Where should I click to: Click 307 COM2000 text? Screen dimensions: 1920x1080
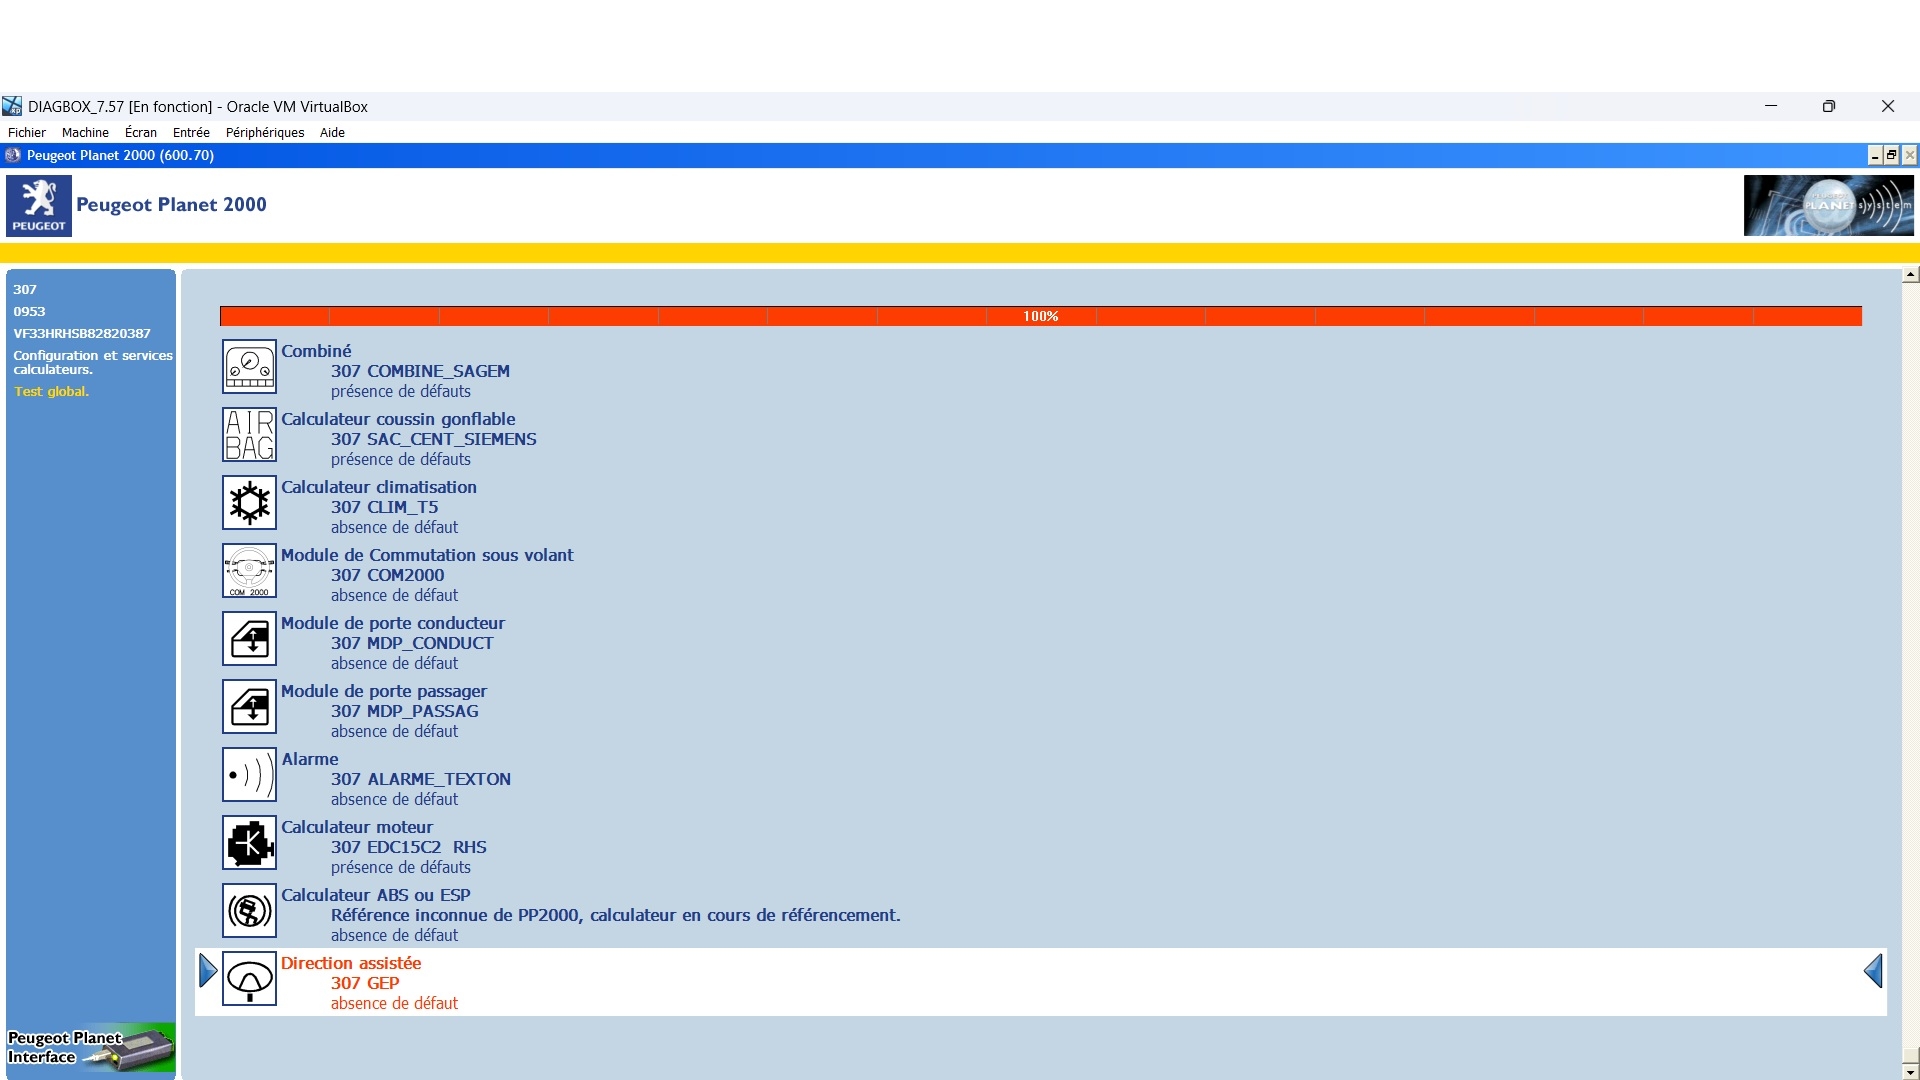tap(388, 575)
